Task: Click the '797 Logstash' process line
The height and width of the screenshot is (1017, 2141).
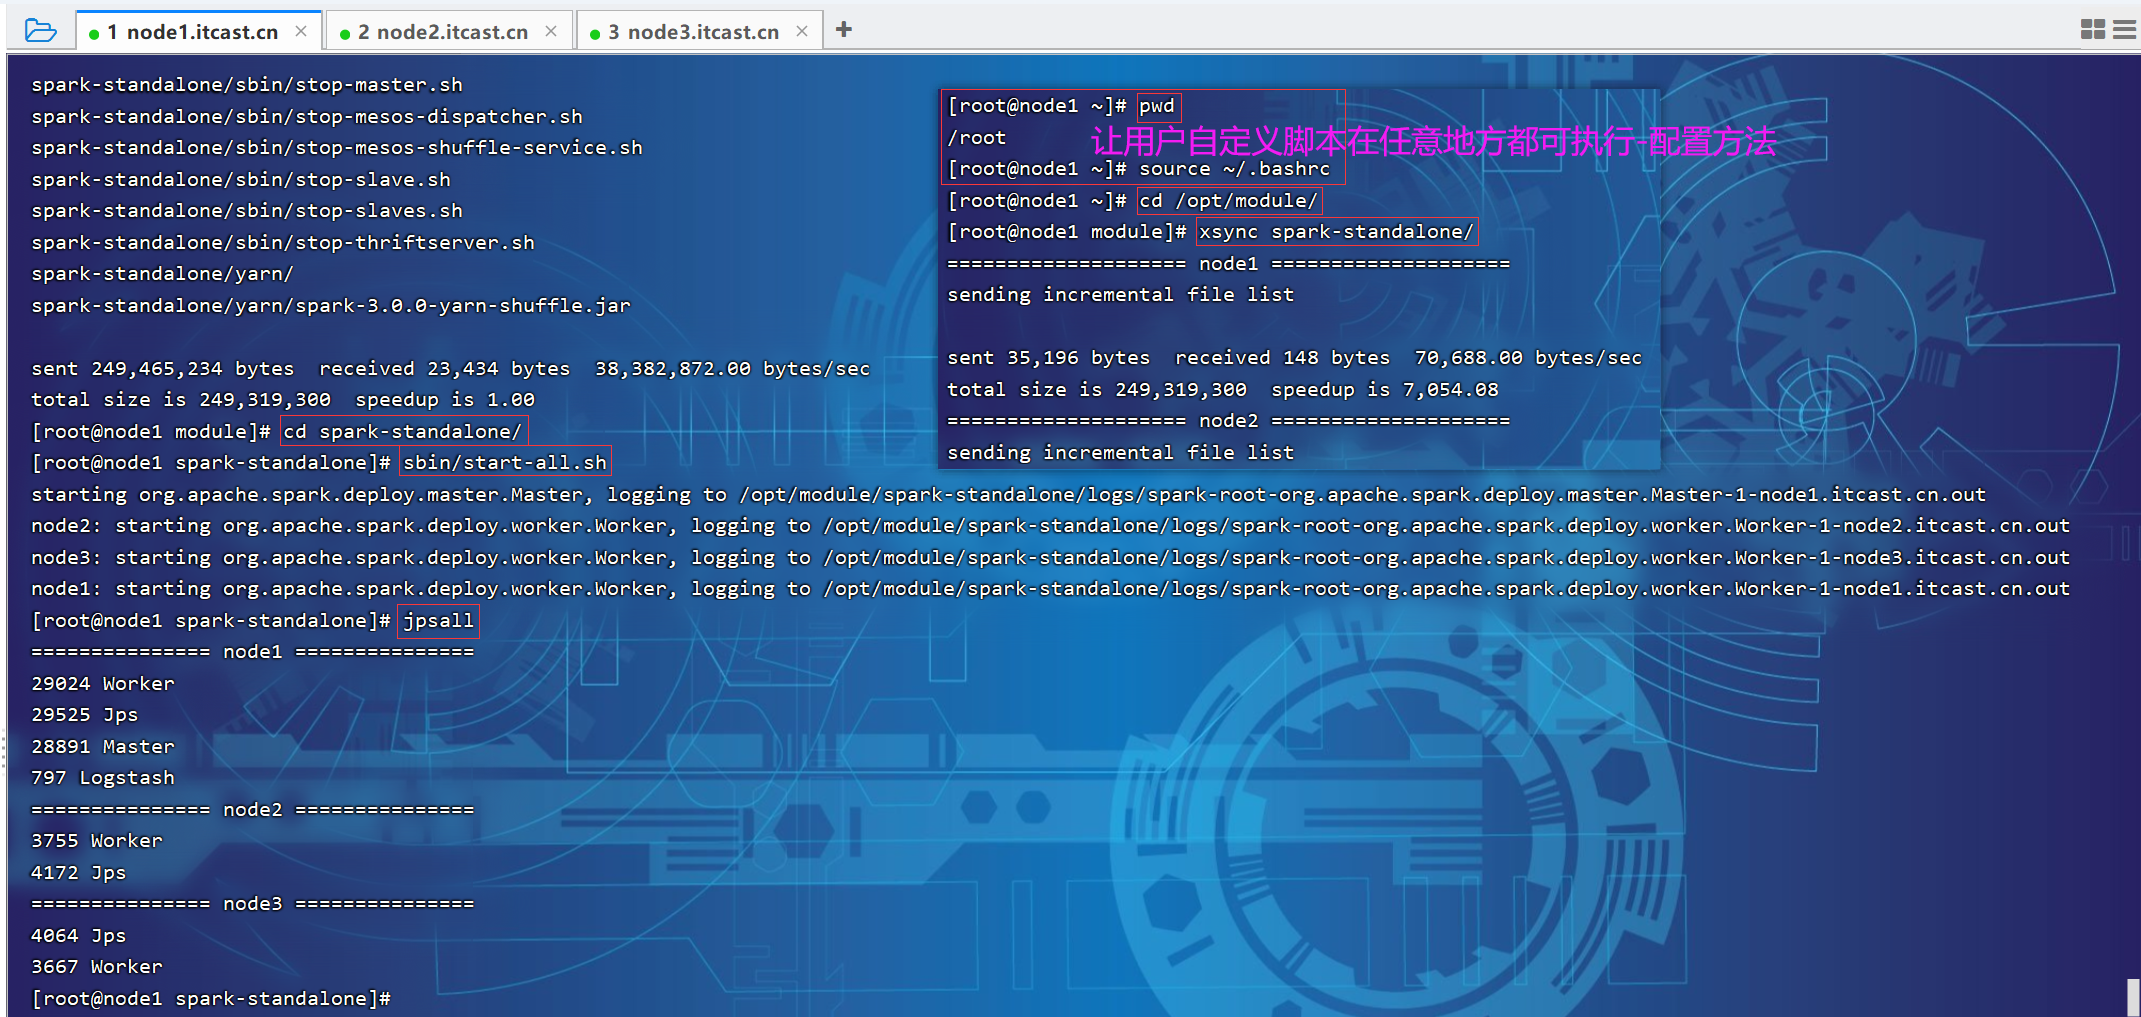Action: tap(103, 778)
